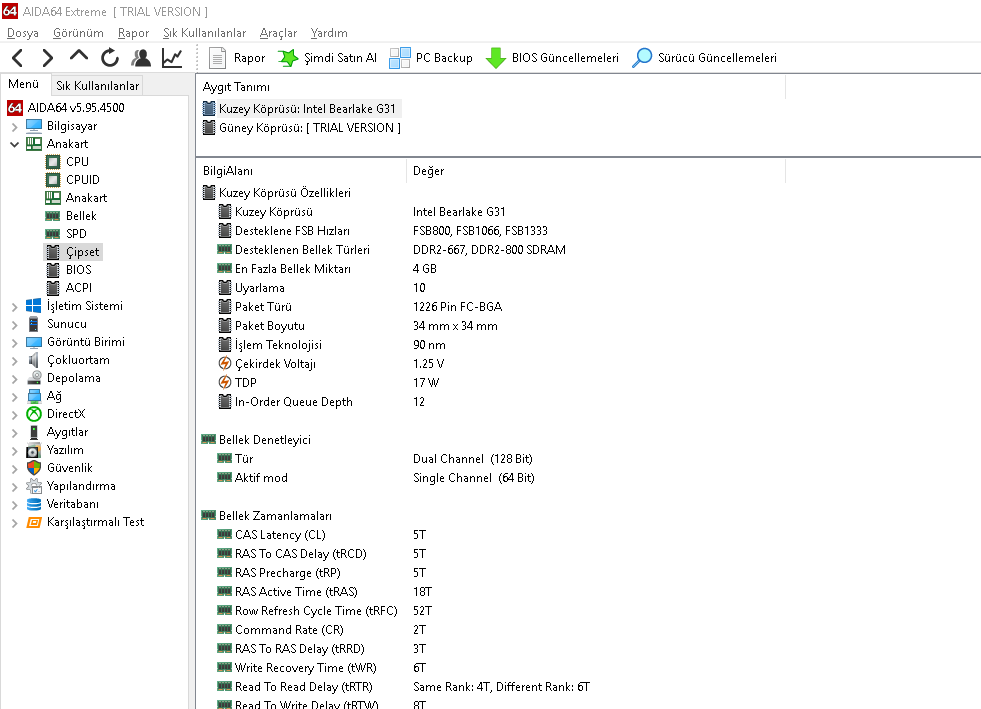Open the graph chart toolbar icon
Viewport: 981px width, 709px height.
coord(172,58)
